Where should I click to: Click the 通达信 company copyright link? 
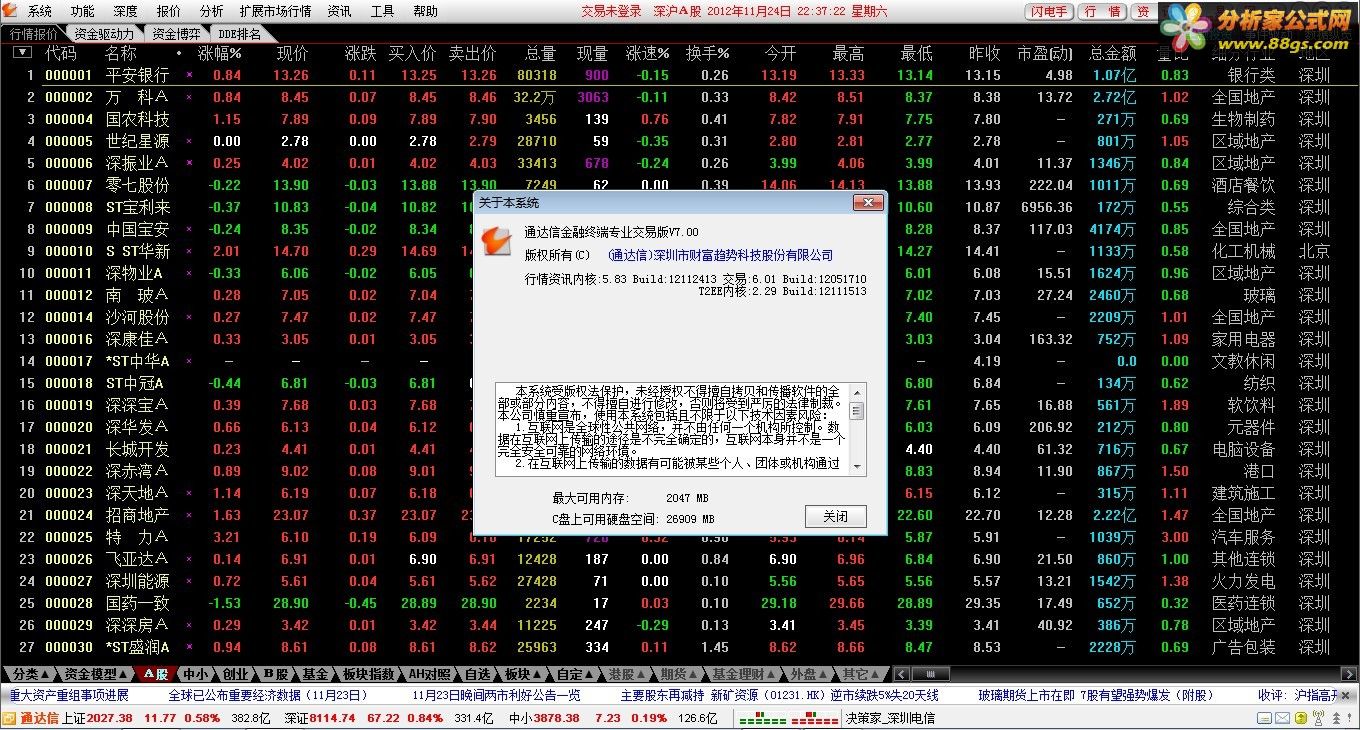pyautogui.click(x=720, y=255)
